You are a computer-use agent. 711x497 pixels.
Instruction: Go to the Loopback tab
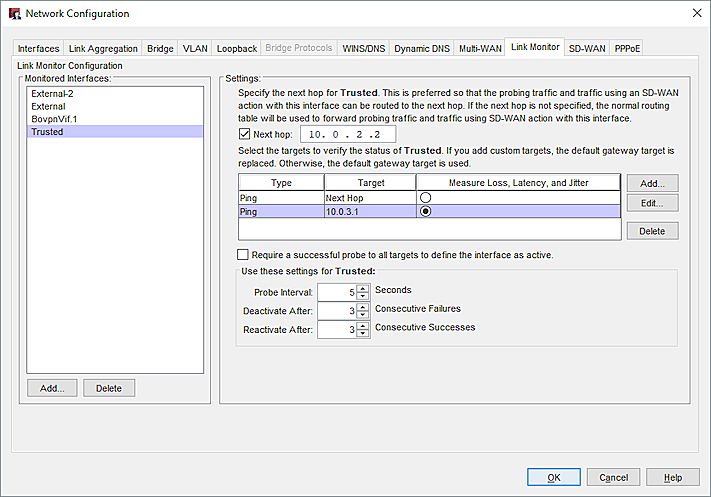click(237, 49)
